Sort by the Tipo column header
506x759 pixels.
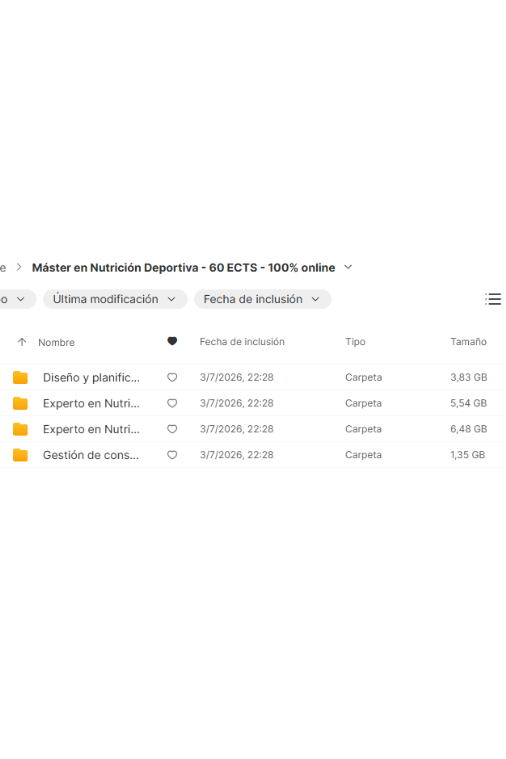pos(355,342)
